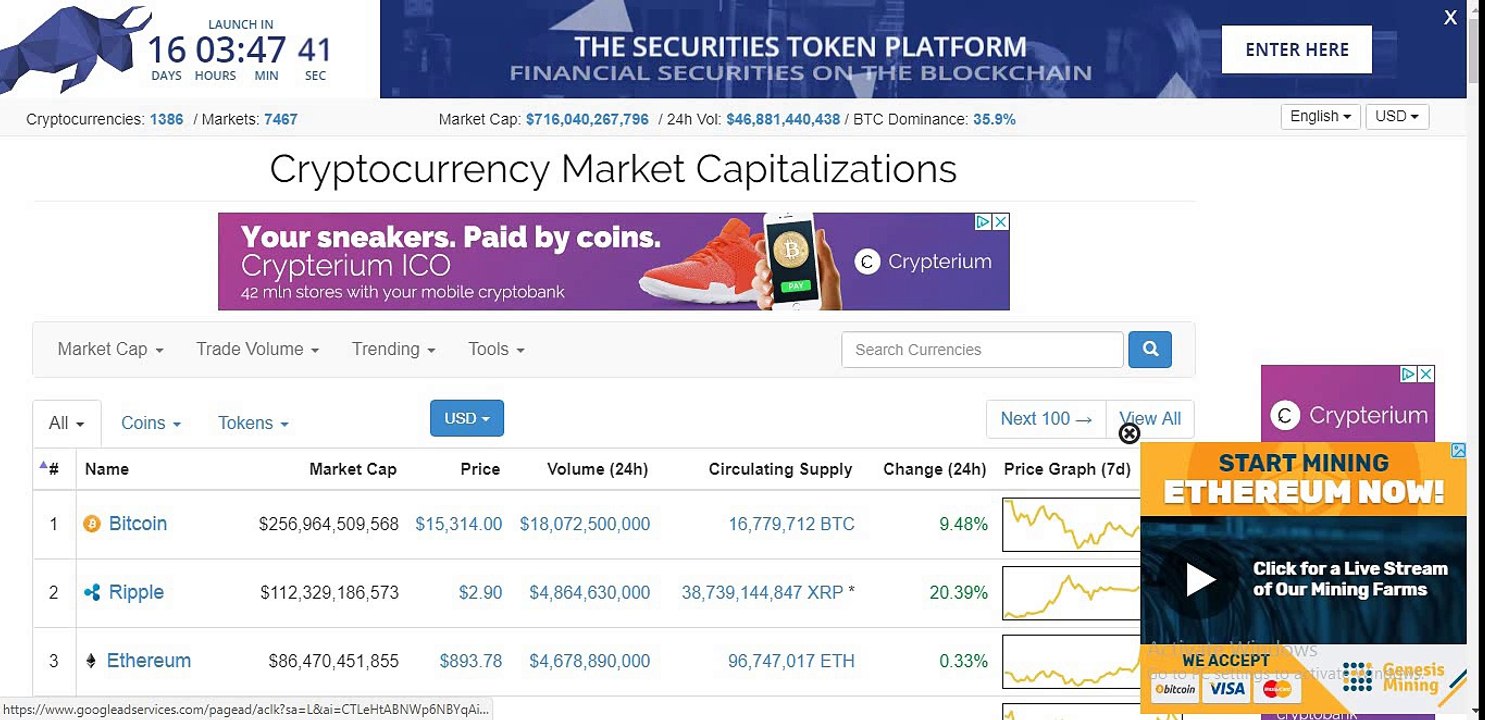Click the Ethereum diamond icon
1485x720 pixels.
click(91, 661)
